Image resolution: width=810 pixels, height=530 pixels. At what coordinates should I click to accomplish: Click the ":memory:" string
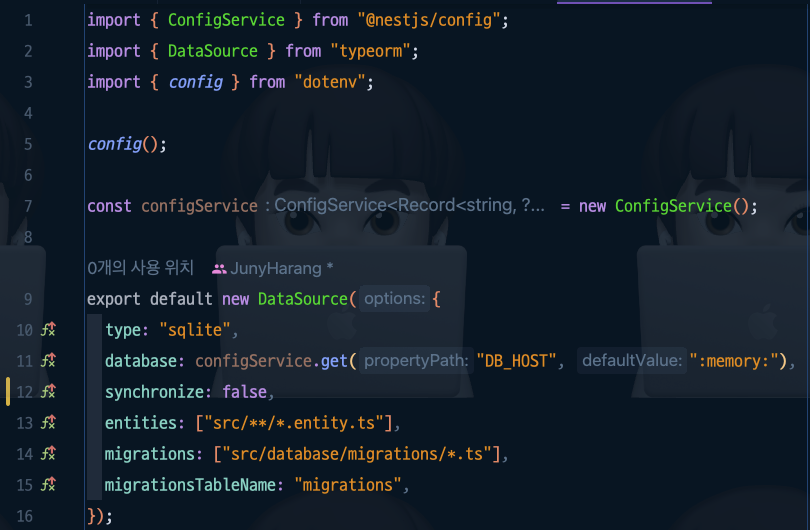pyautogui.click(x=734, y=361)
